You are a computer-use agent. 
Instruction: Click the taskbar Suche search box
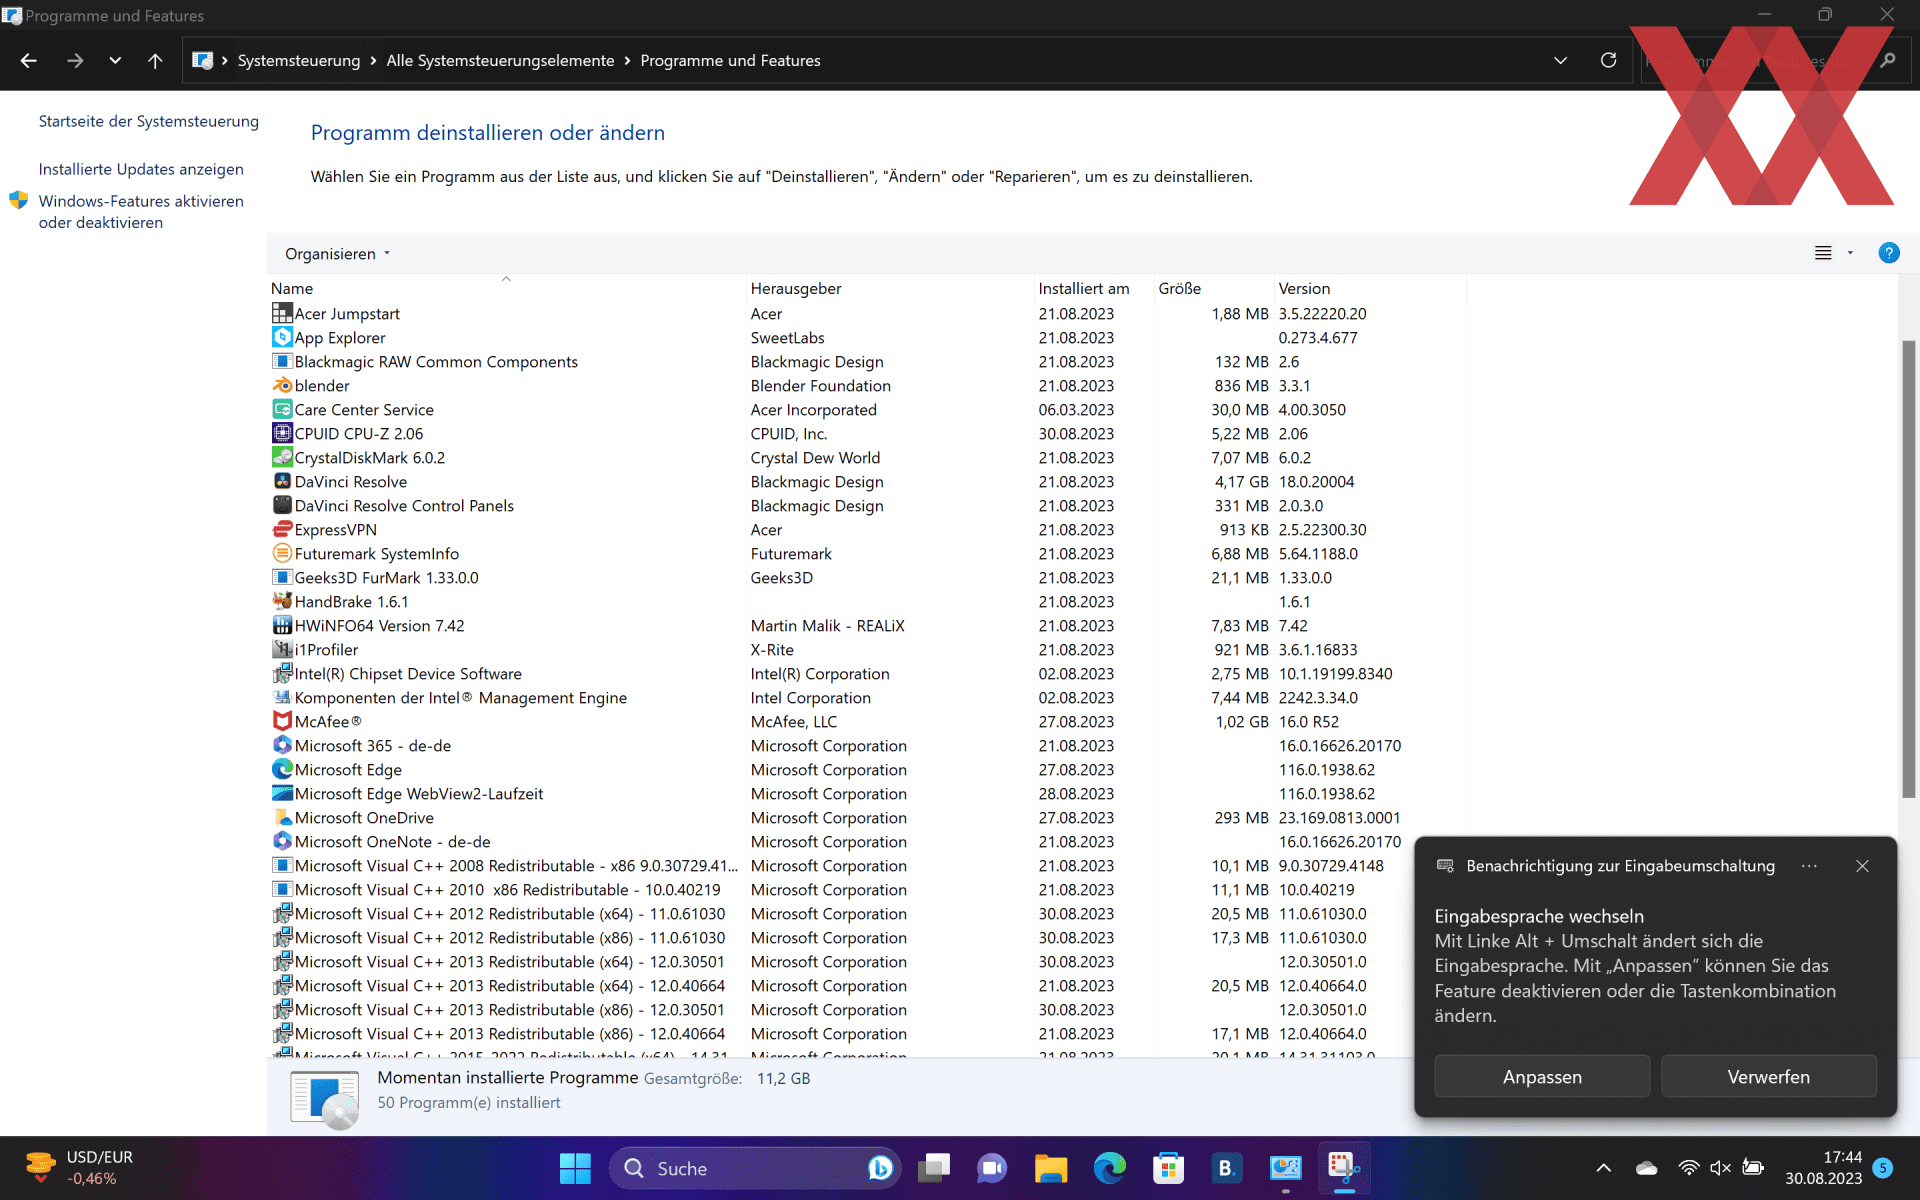754,1168
